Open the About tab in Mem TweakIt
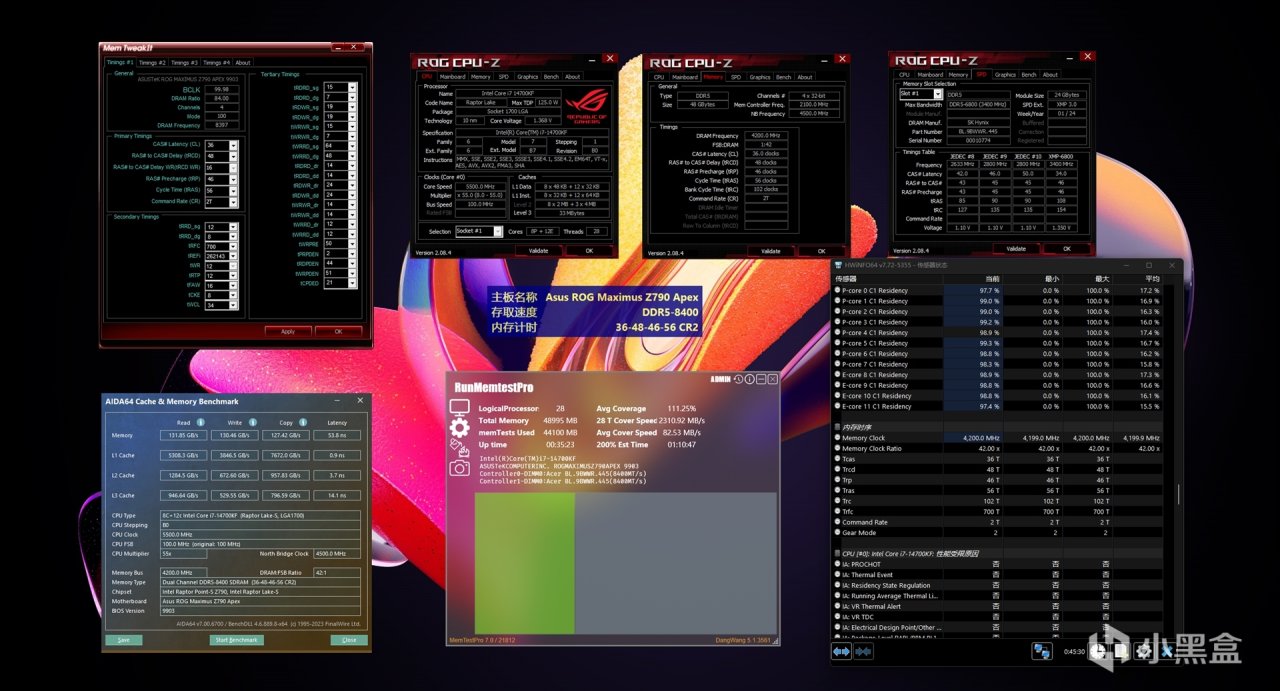The image size is (1280, 691). pos(243,62)
